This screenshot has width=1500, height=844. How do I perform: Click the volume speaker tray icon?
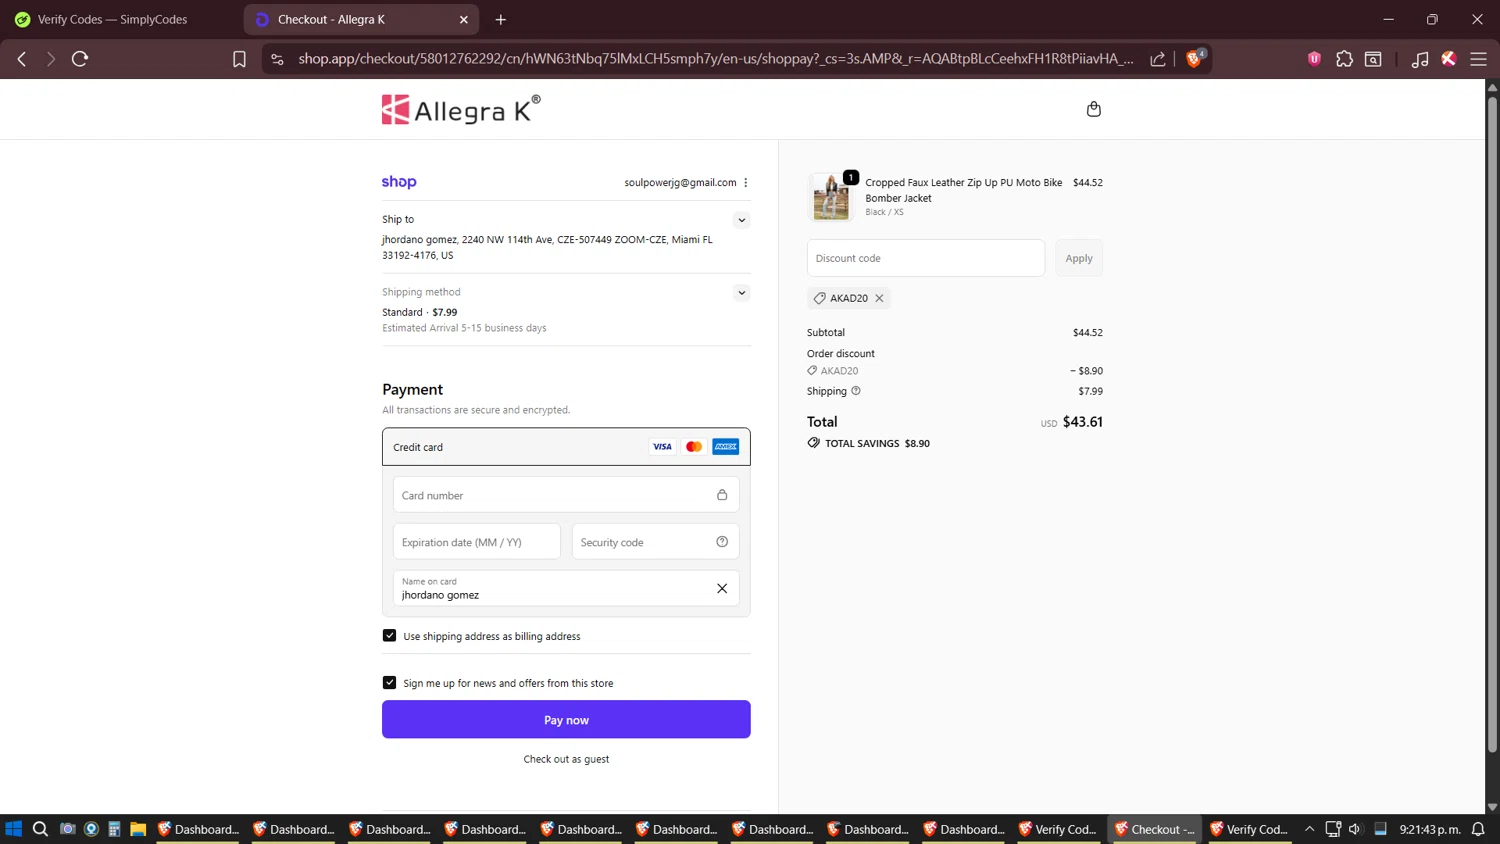click(x=1355, y=829)
